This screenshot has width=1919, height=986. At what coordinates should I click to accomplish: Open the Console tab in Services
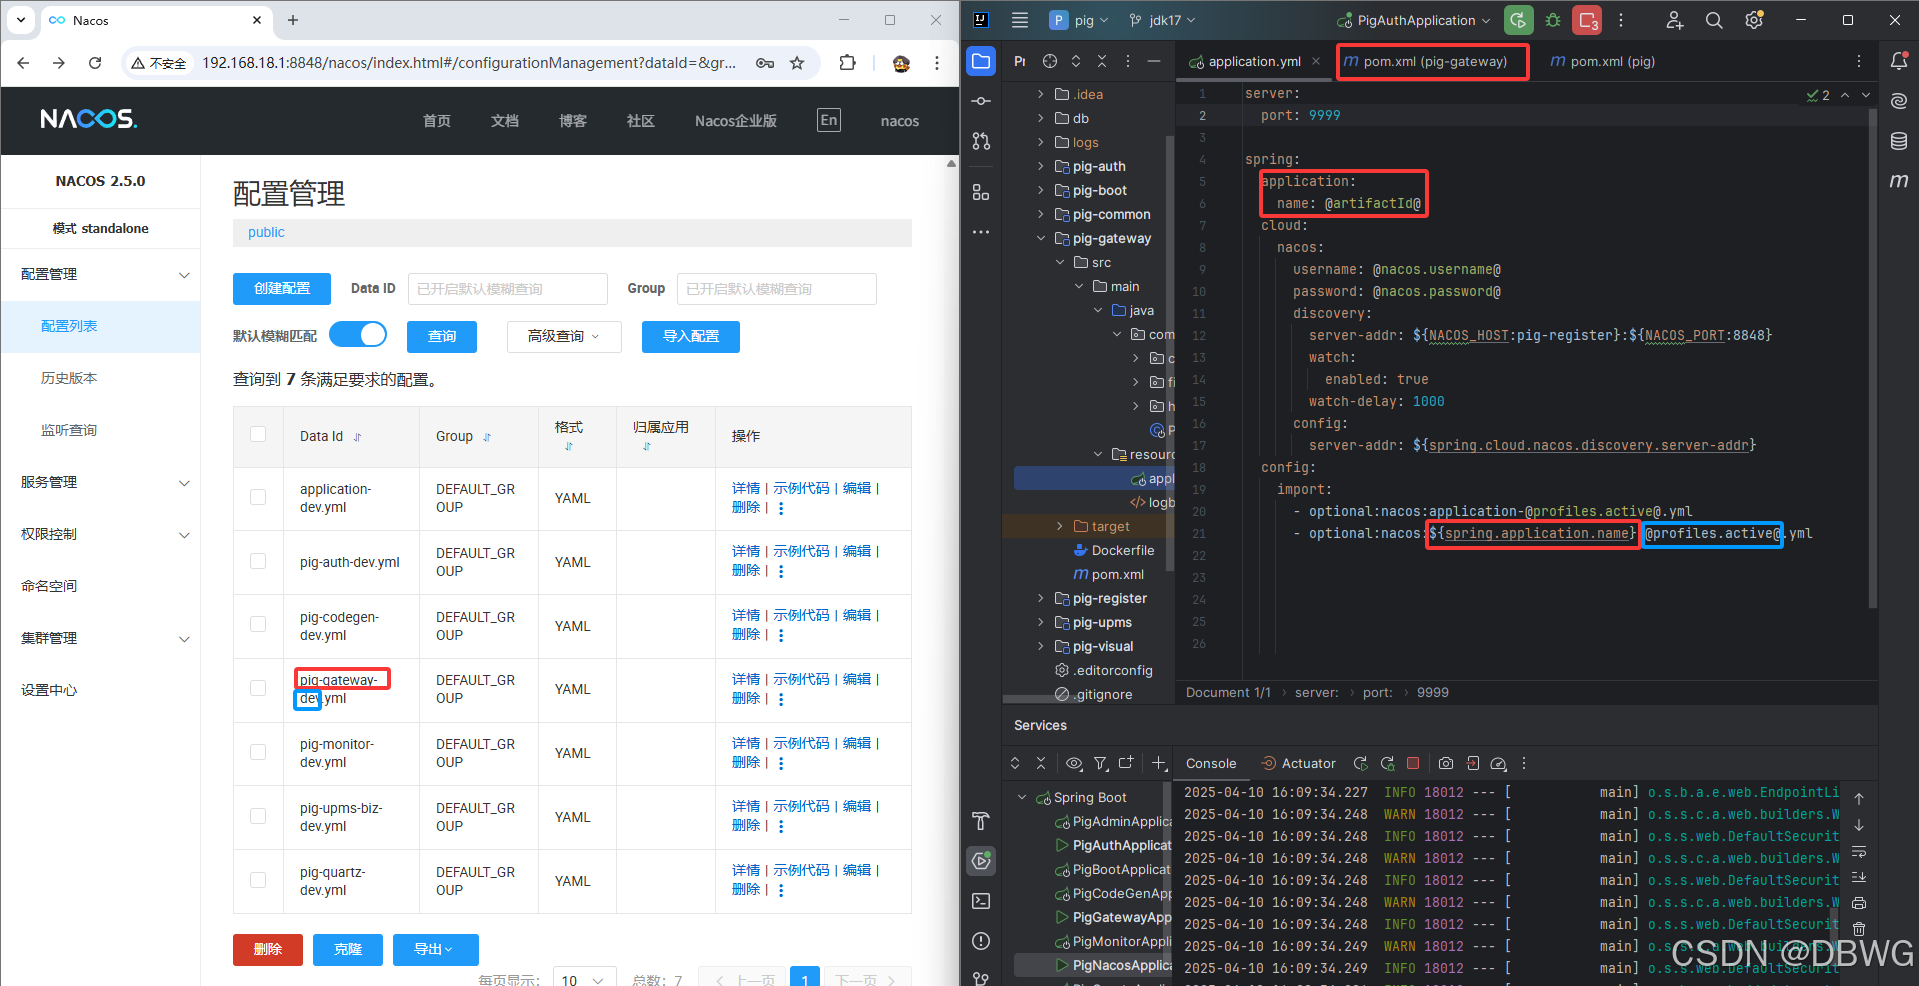(1211, 763)
